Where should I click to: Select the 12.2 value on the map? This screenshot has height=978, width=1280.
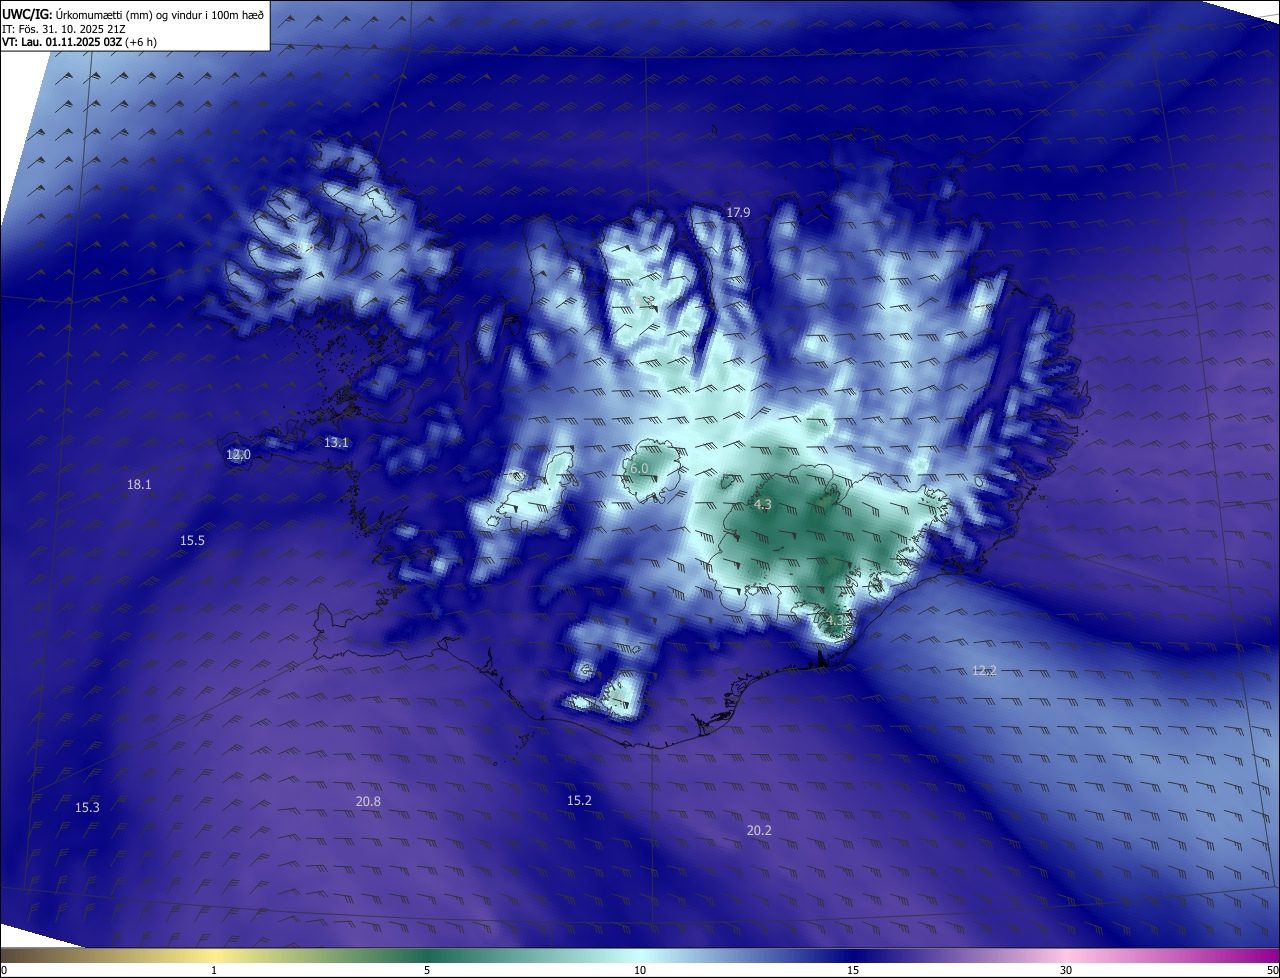(984, 670)
